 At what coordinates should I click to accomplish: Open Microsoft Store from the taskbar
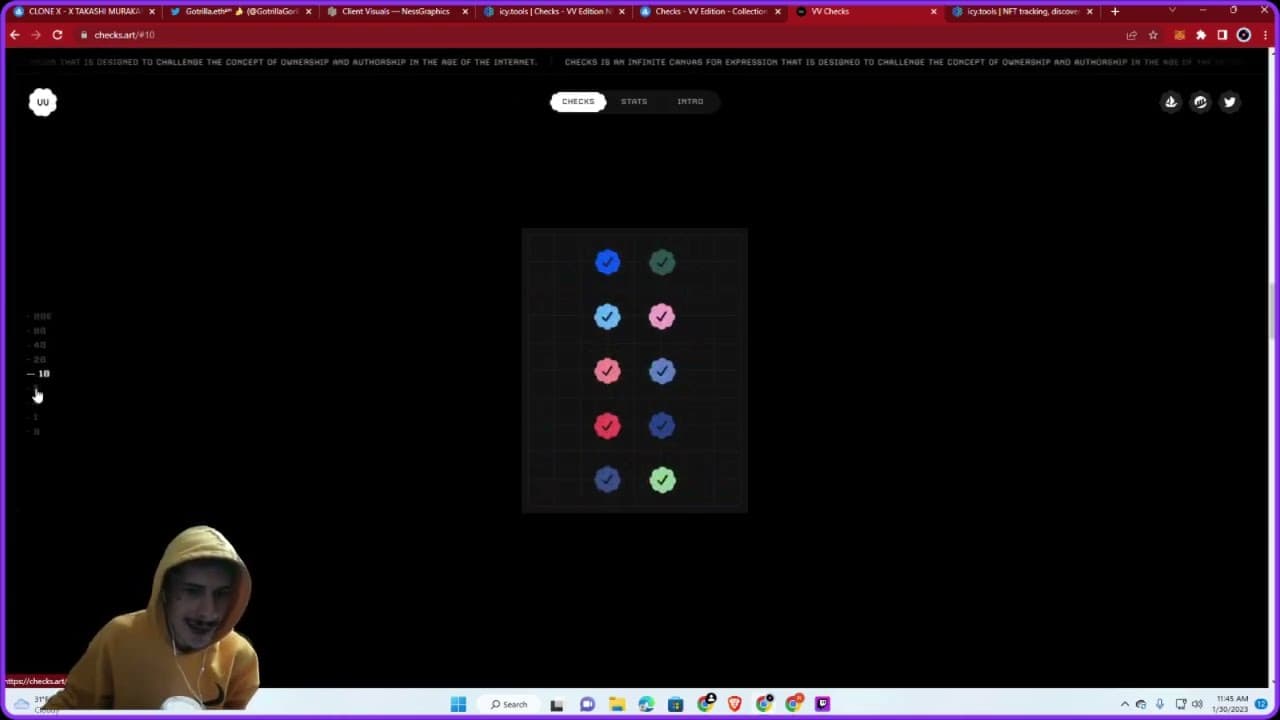676,704
